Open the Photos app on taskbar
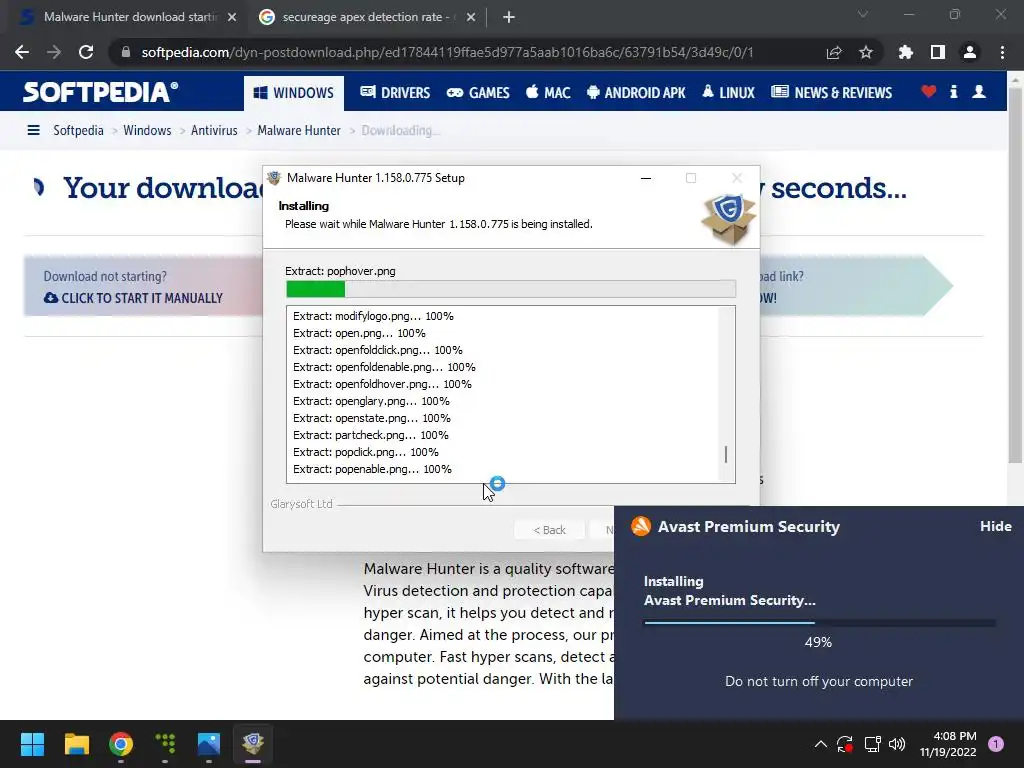The height and width of the screenshot is (768, 1024). (x=209, y=744)
